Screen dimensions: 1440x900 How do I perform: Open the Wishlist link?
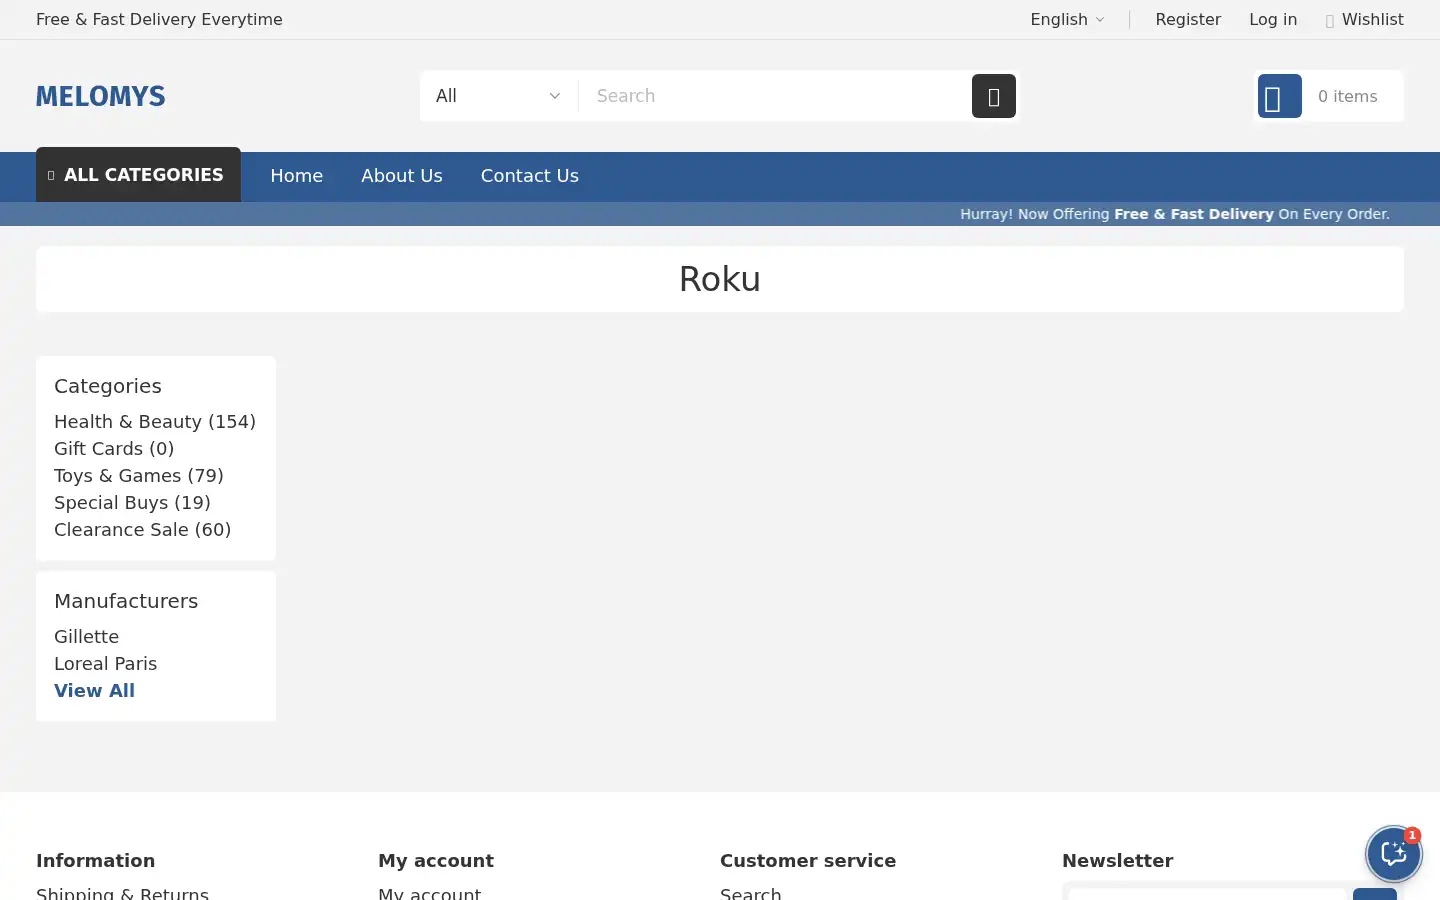point(1372,19)
